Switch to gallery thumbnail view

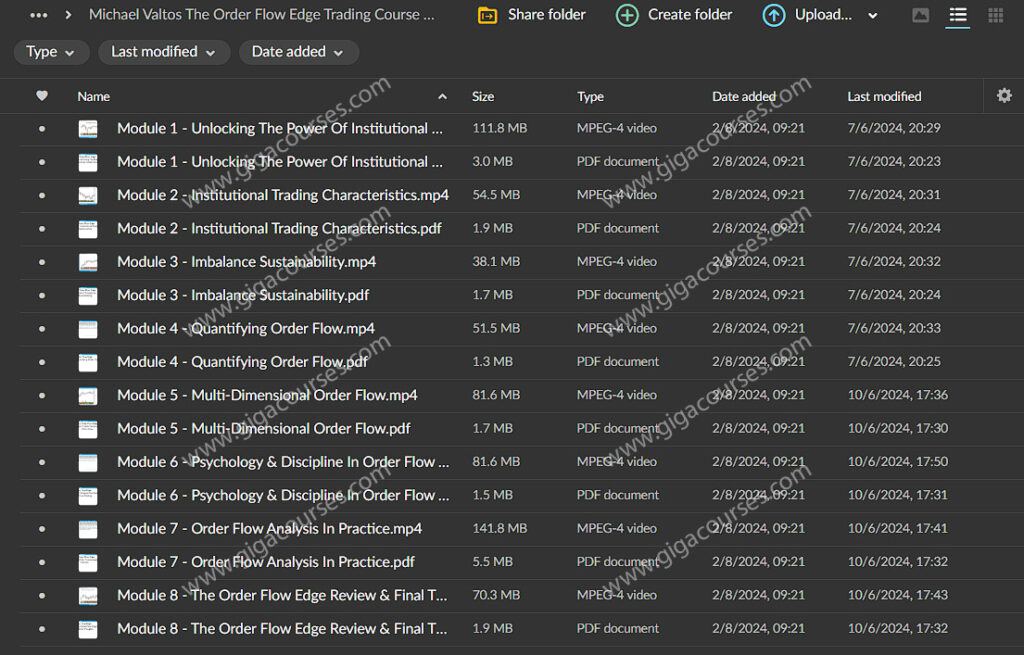click(x=921, y=15)
